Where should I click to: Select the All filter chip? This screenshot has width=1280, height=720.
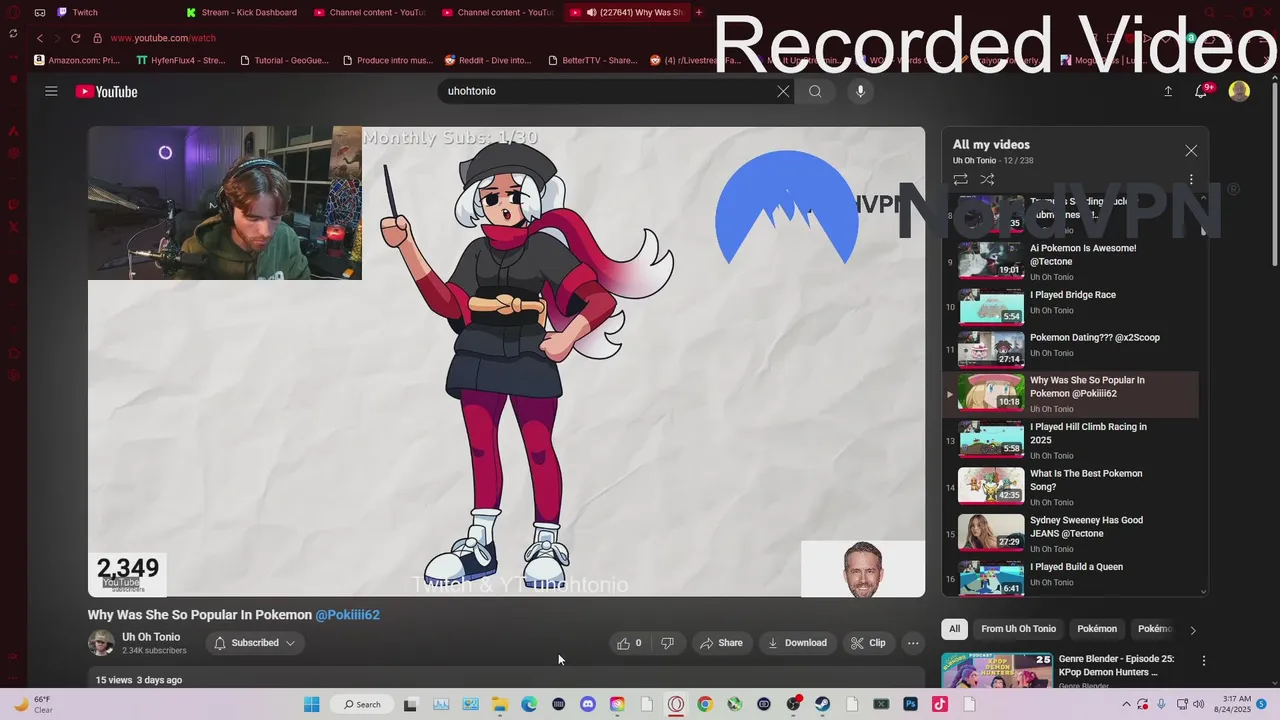[954, 629]
